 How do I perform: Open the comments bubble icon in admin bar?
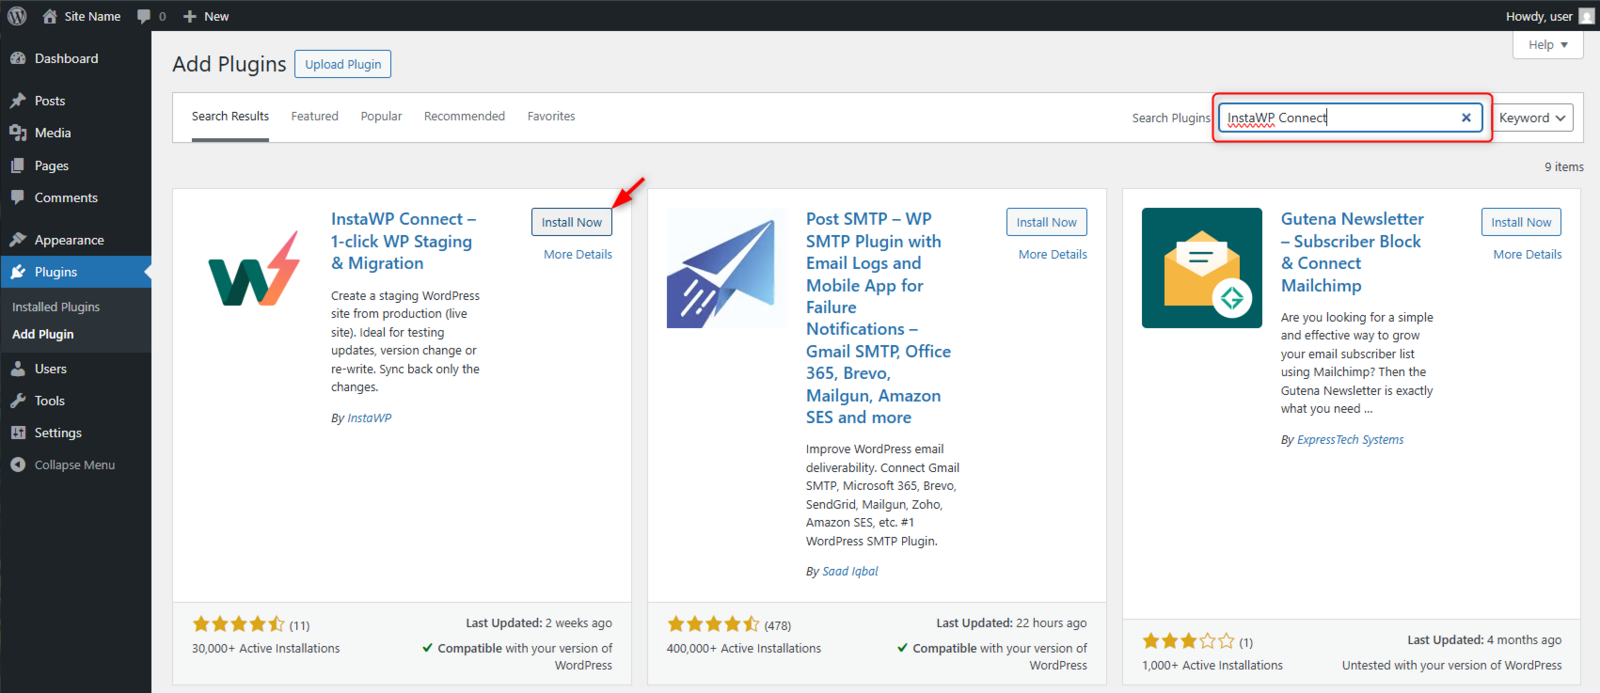144,16
